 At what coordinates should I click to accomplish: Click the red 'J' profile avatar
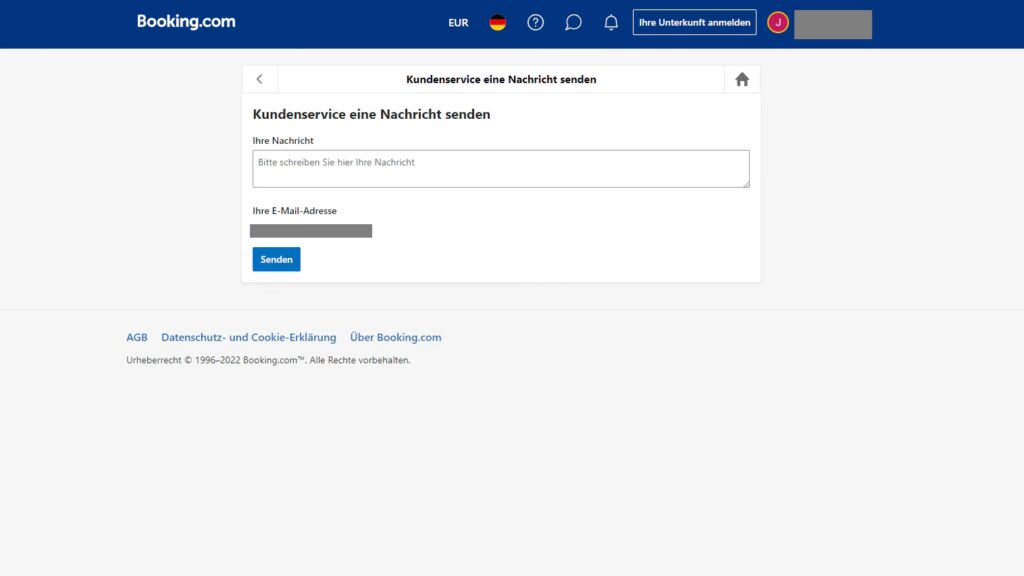tap(778, 23)
